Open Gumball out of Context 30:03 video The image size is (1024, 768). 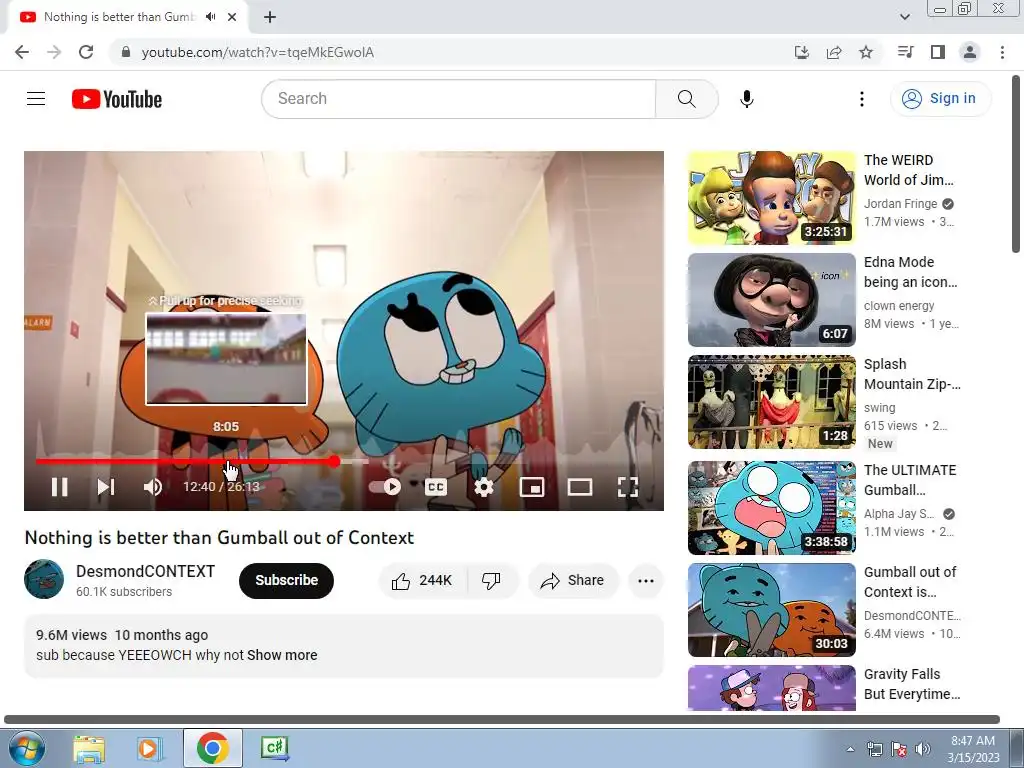771,609
